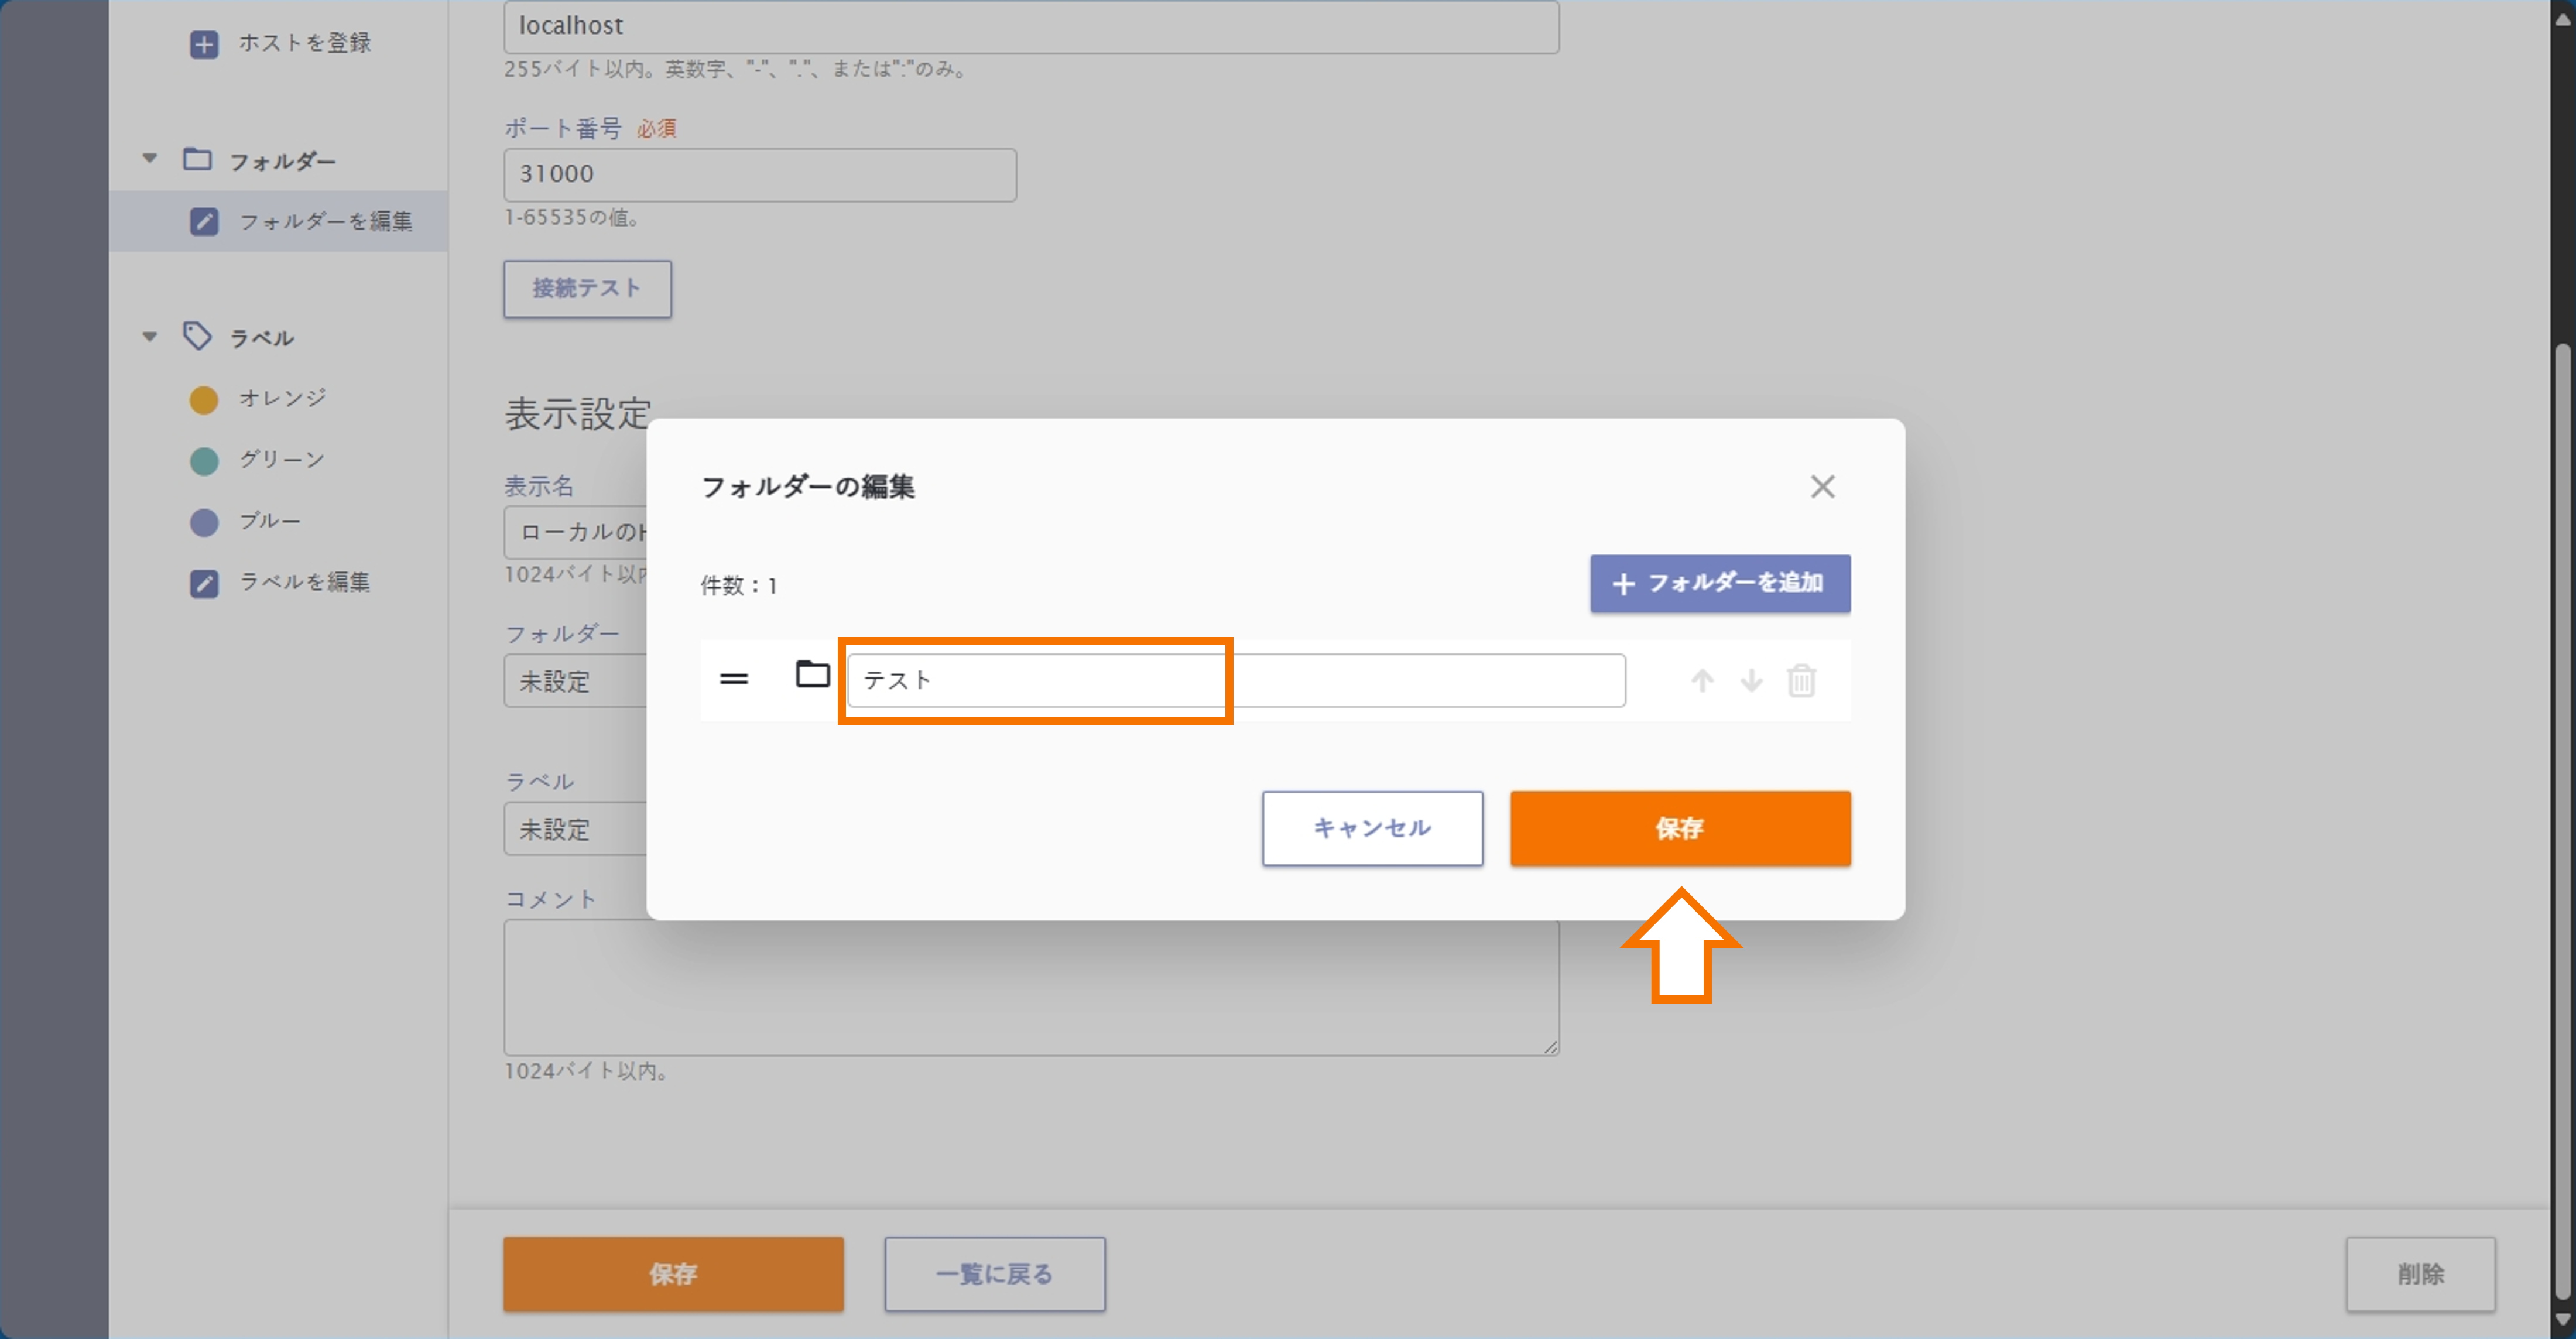Click the tag icon beside ラベル
Image resolution: width=2576 pixels, height=1339 pixels.
197,336
